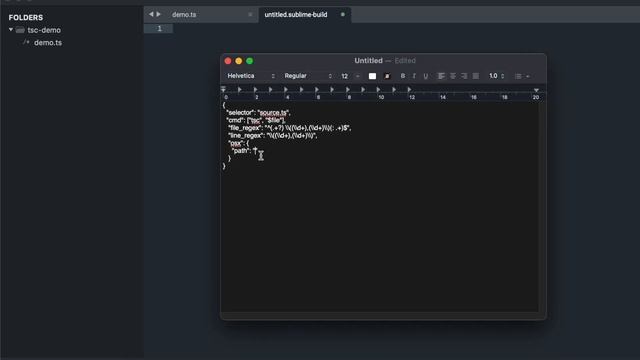640x360 pixels.
Task: Toggle underline formatting in TextEdit toolbar
Action: click(x=426, y=76)
